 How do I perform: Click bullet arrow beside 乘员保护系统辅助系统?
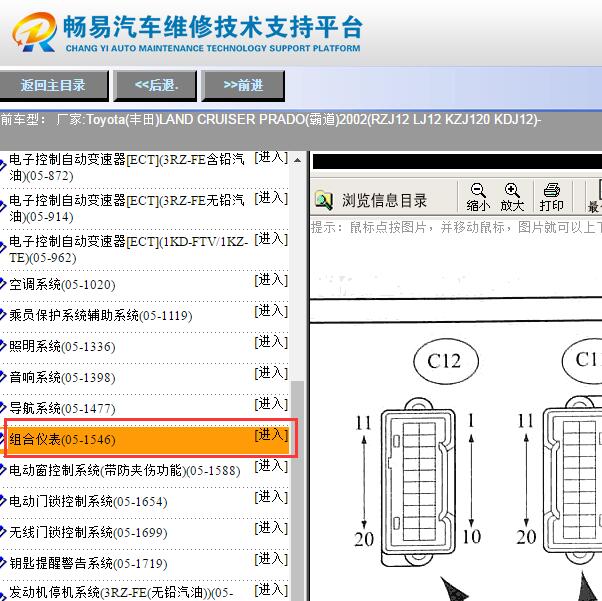(3, 315)
